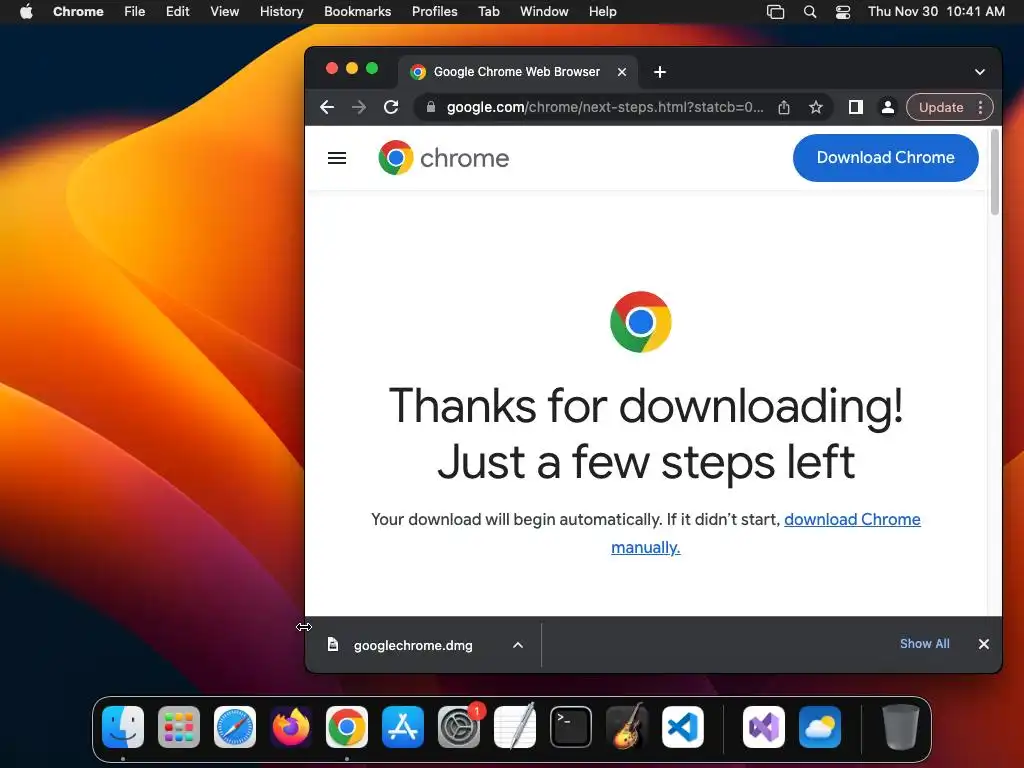Launch Safari from the Dock

click(235, 727)
